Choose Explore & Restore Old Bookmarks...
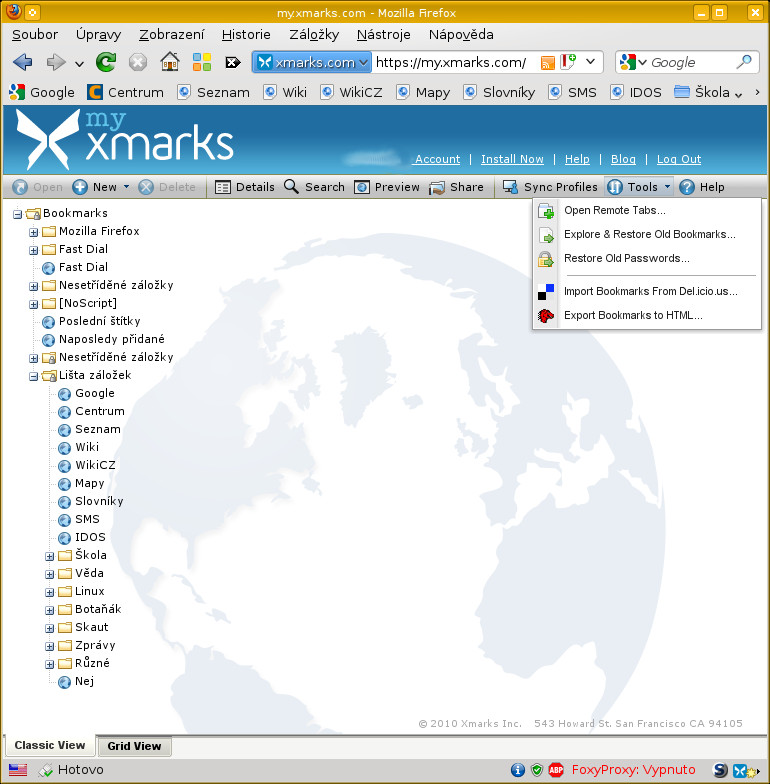770x784 pixels. point(647,234)
